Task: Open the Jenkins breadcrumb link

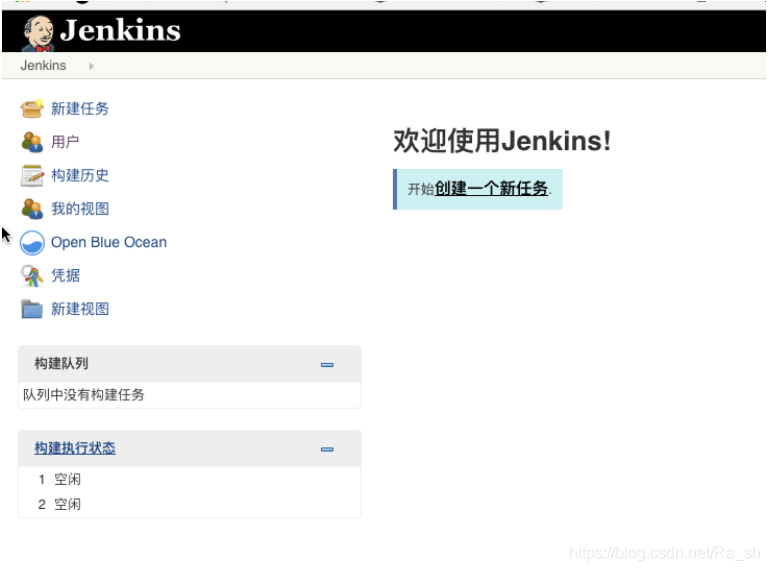Action: (x=43, y=65)
